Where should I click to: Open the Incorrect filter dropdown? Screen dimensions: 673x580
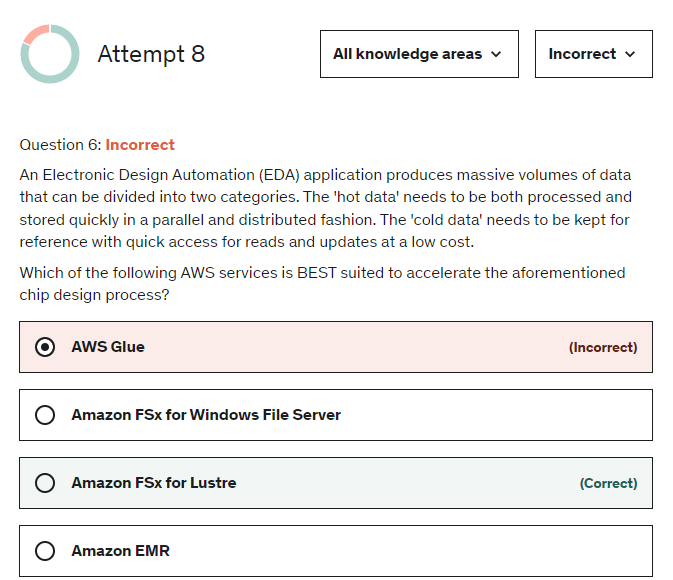(x=593, y=54)
